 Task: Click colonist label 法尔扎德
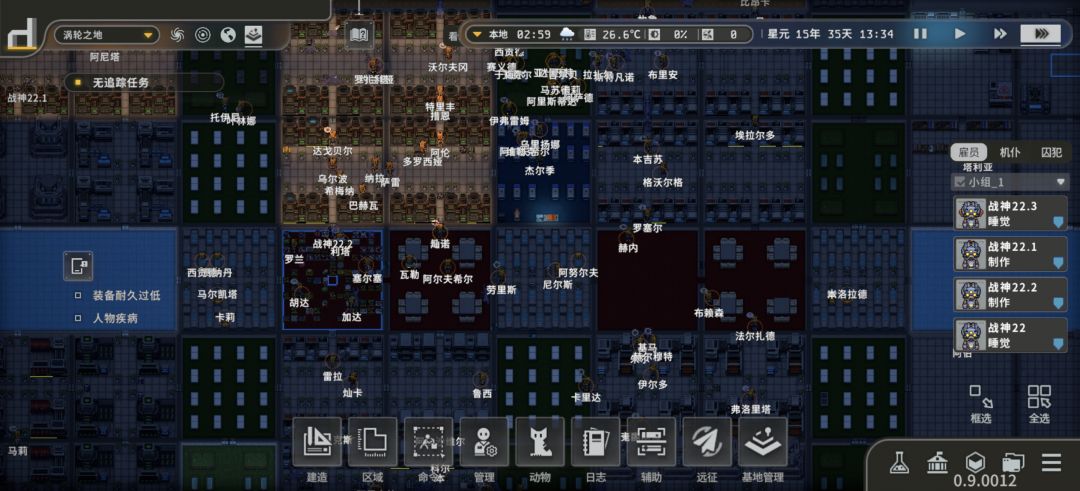755,336
